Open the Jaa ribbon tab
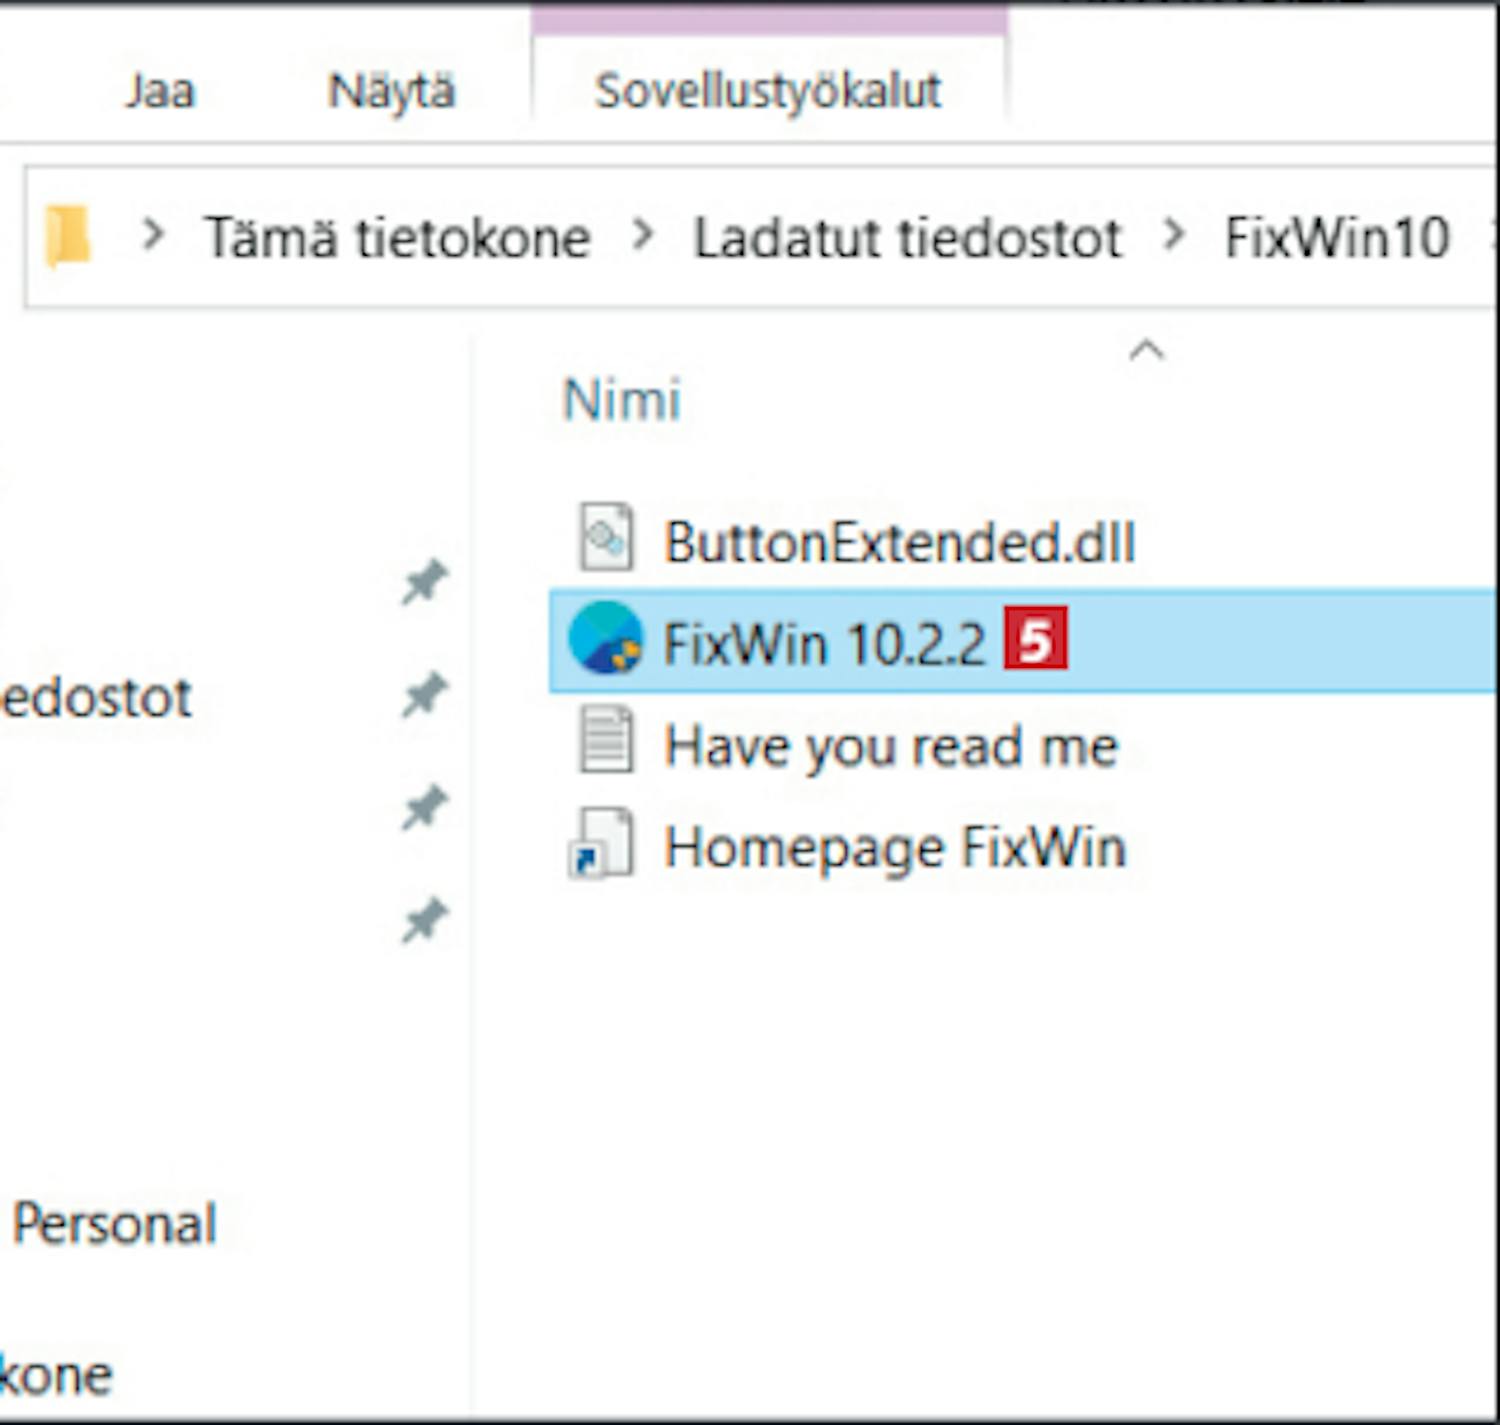The width and height of the screenshot is (1500, 1425). coord(160,92)
